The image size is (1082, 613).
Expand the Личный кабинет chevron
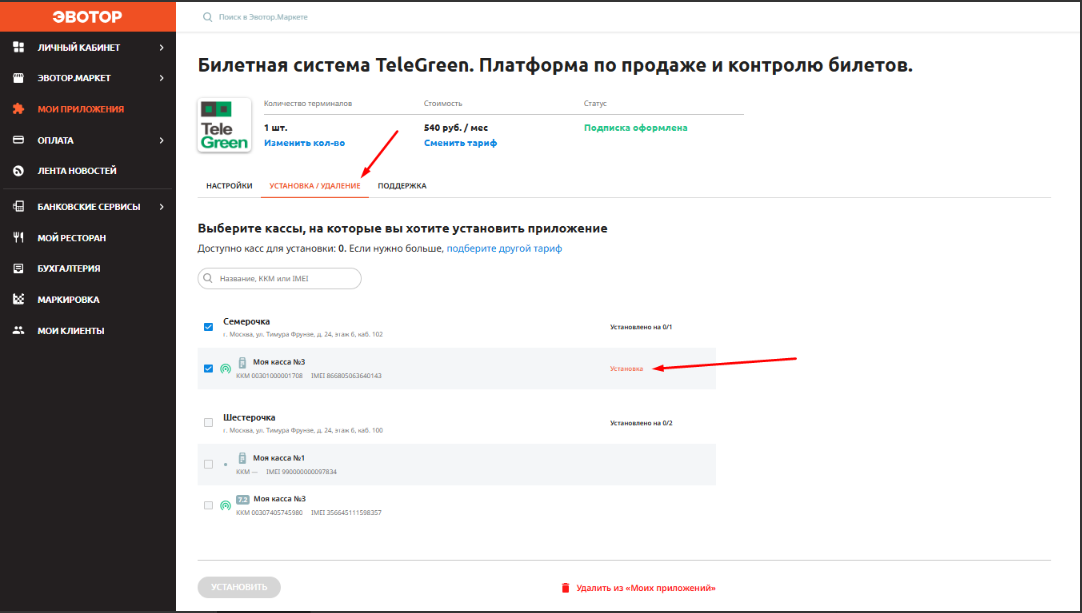161,47
